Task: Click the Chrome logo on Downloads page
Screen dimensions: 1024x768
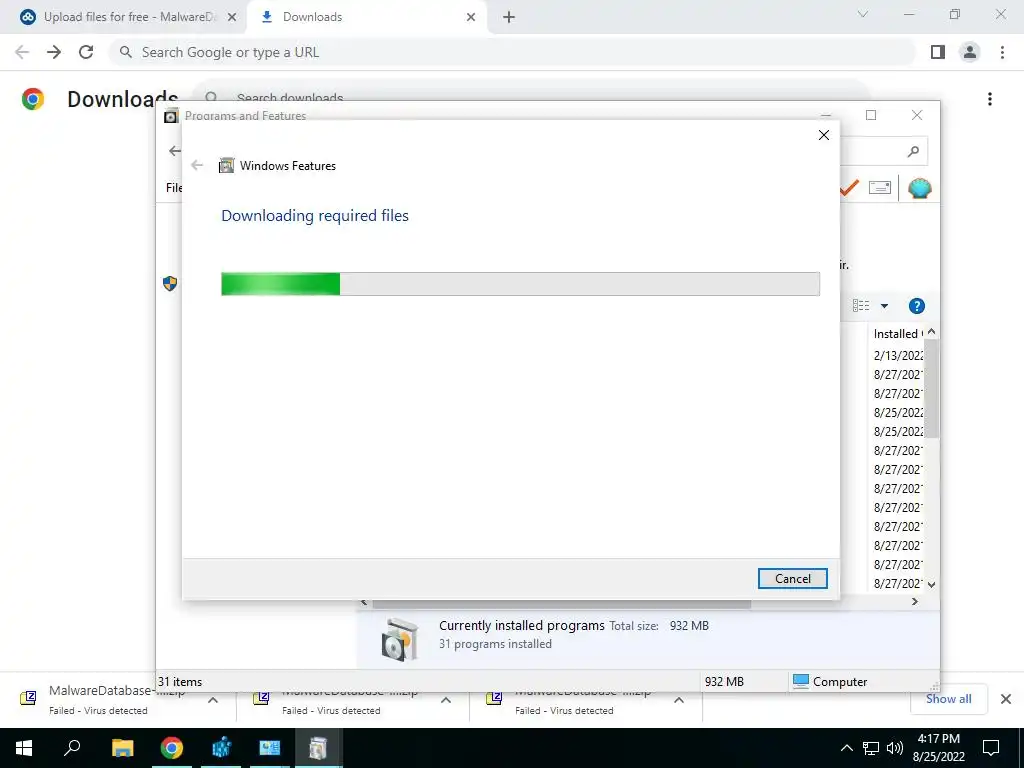Action: tap(33, 99)
